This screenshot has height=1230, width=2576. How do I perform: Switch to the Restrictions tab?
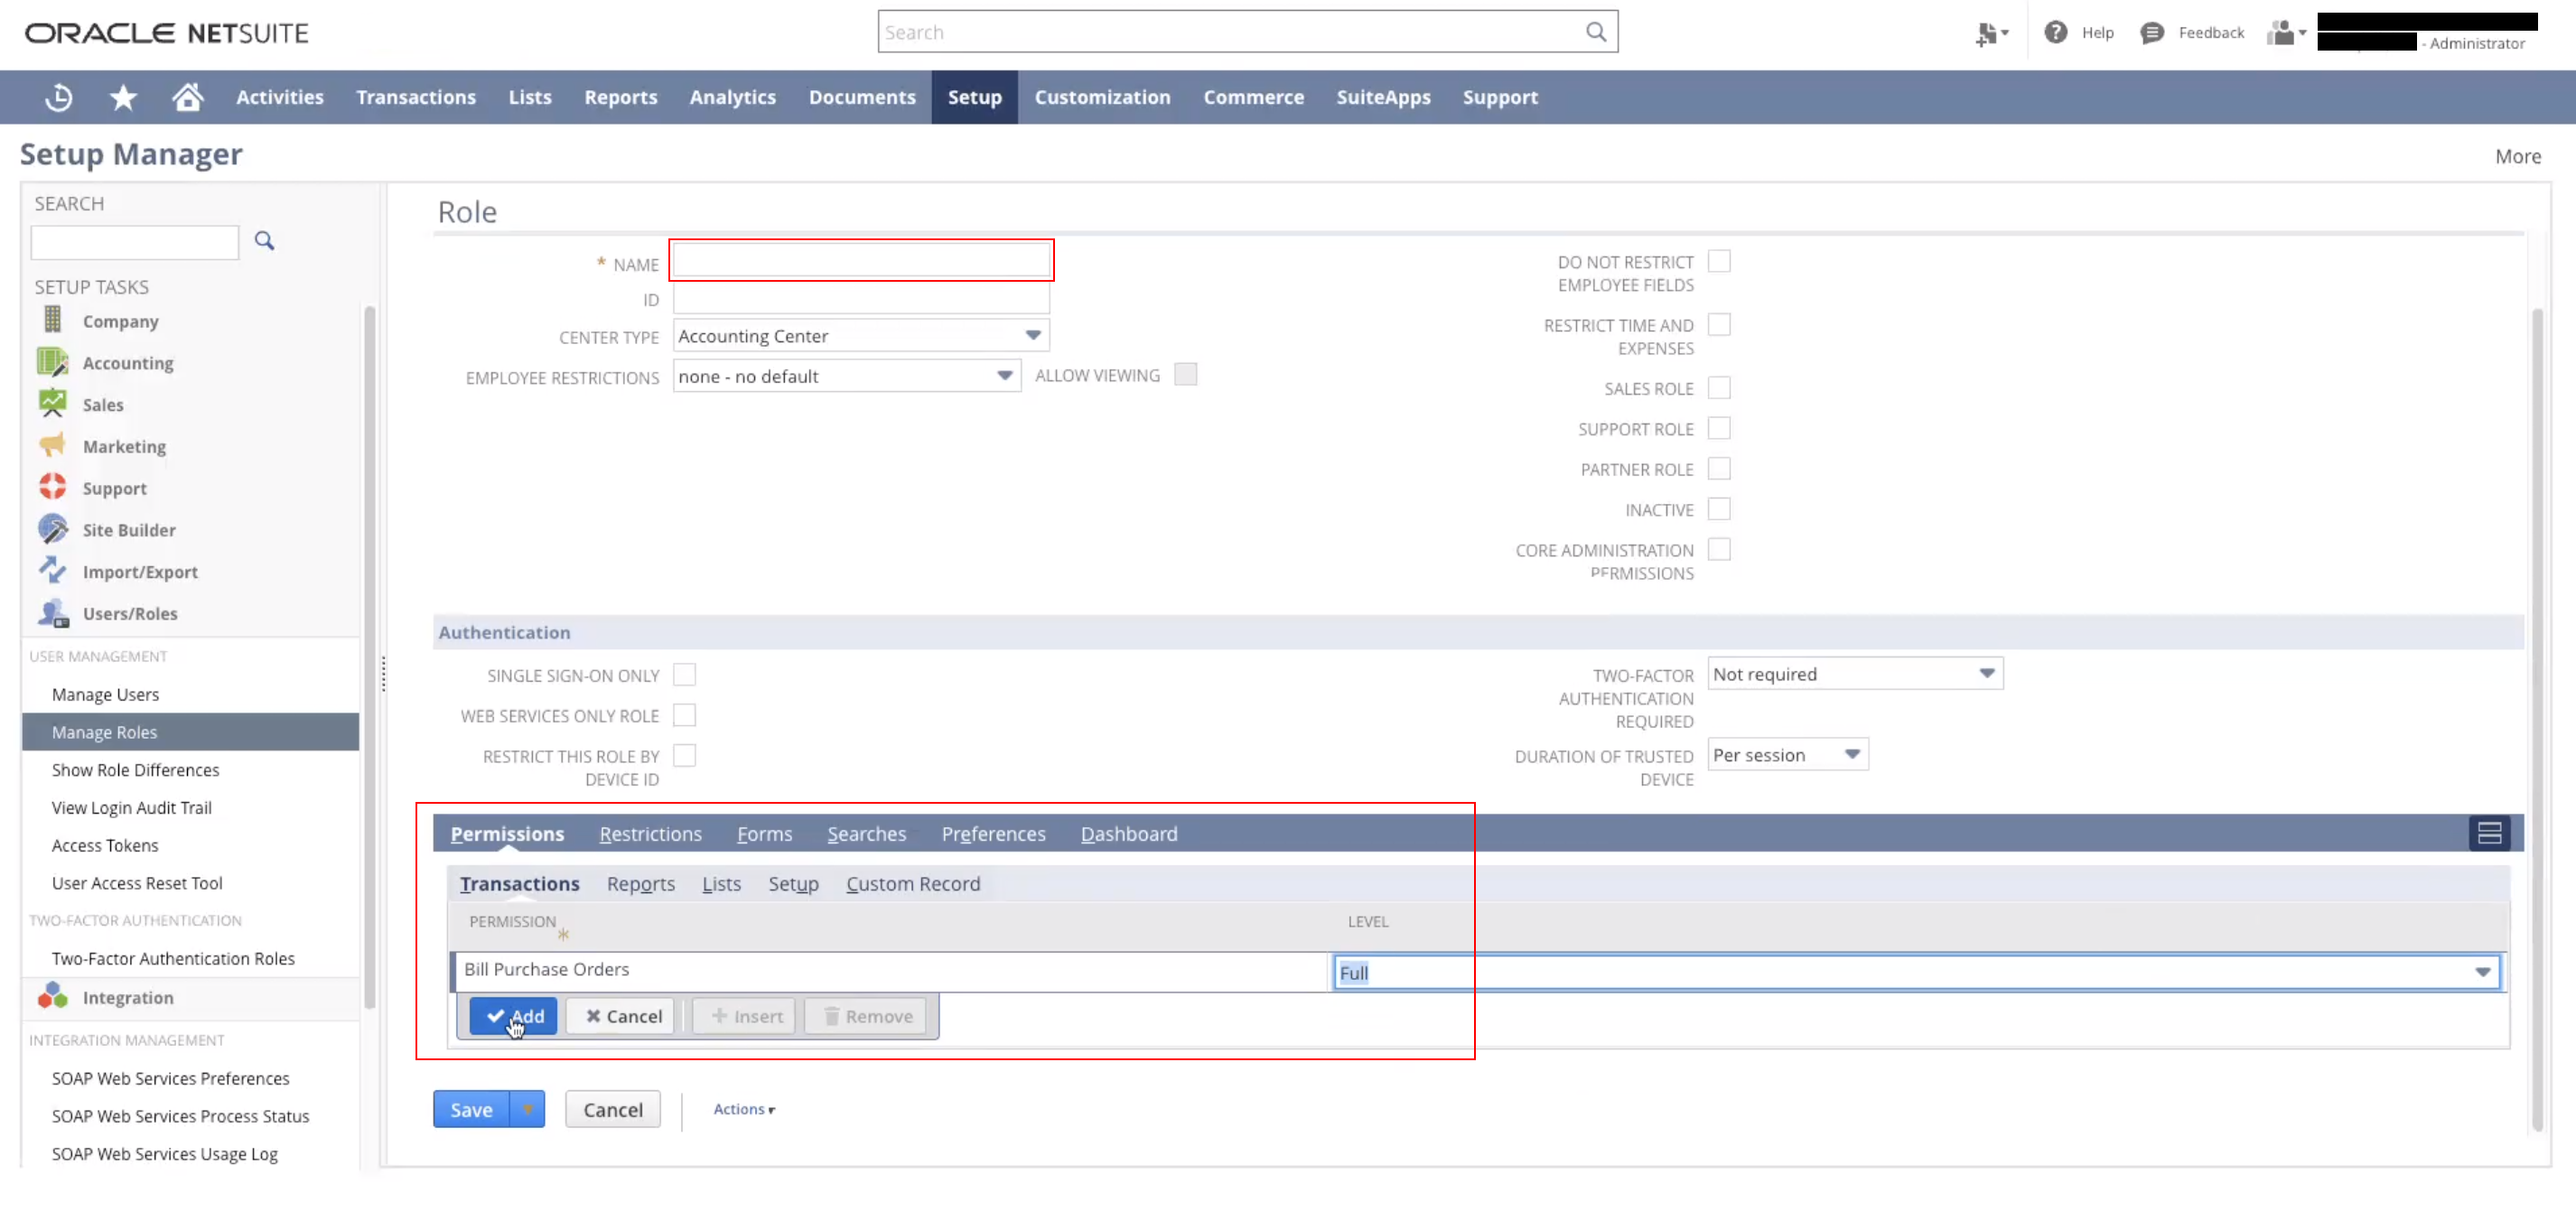pyautogui.click(x=650, y=834)
